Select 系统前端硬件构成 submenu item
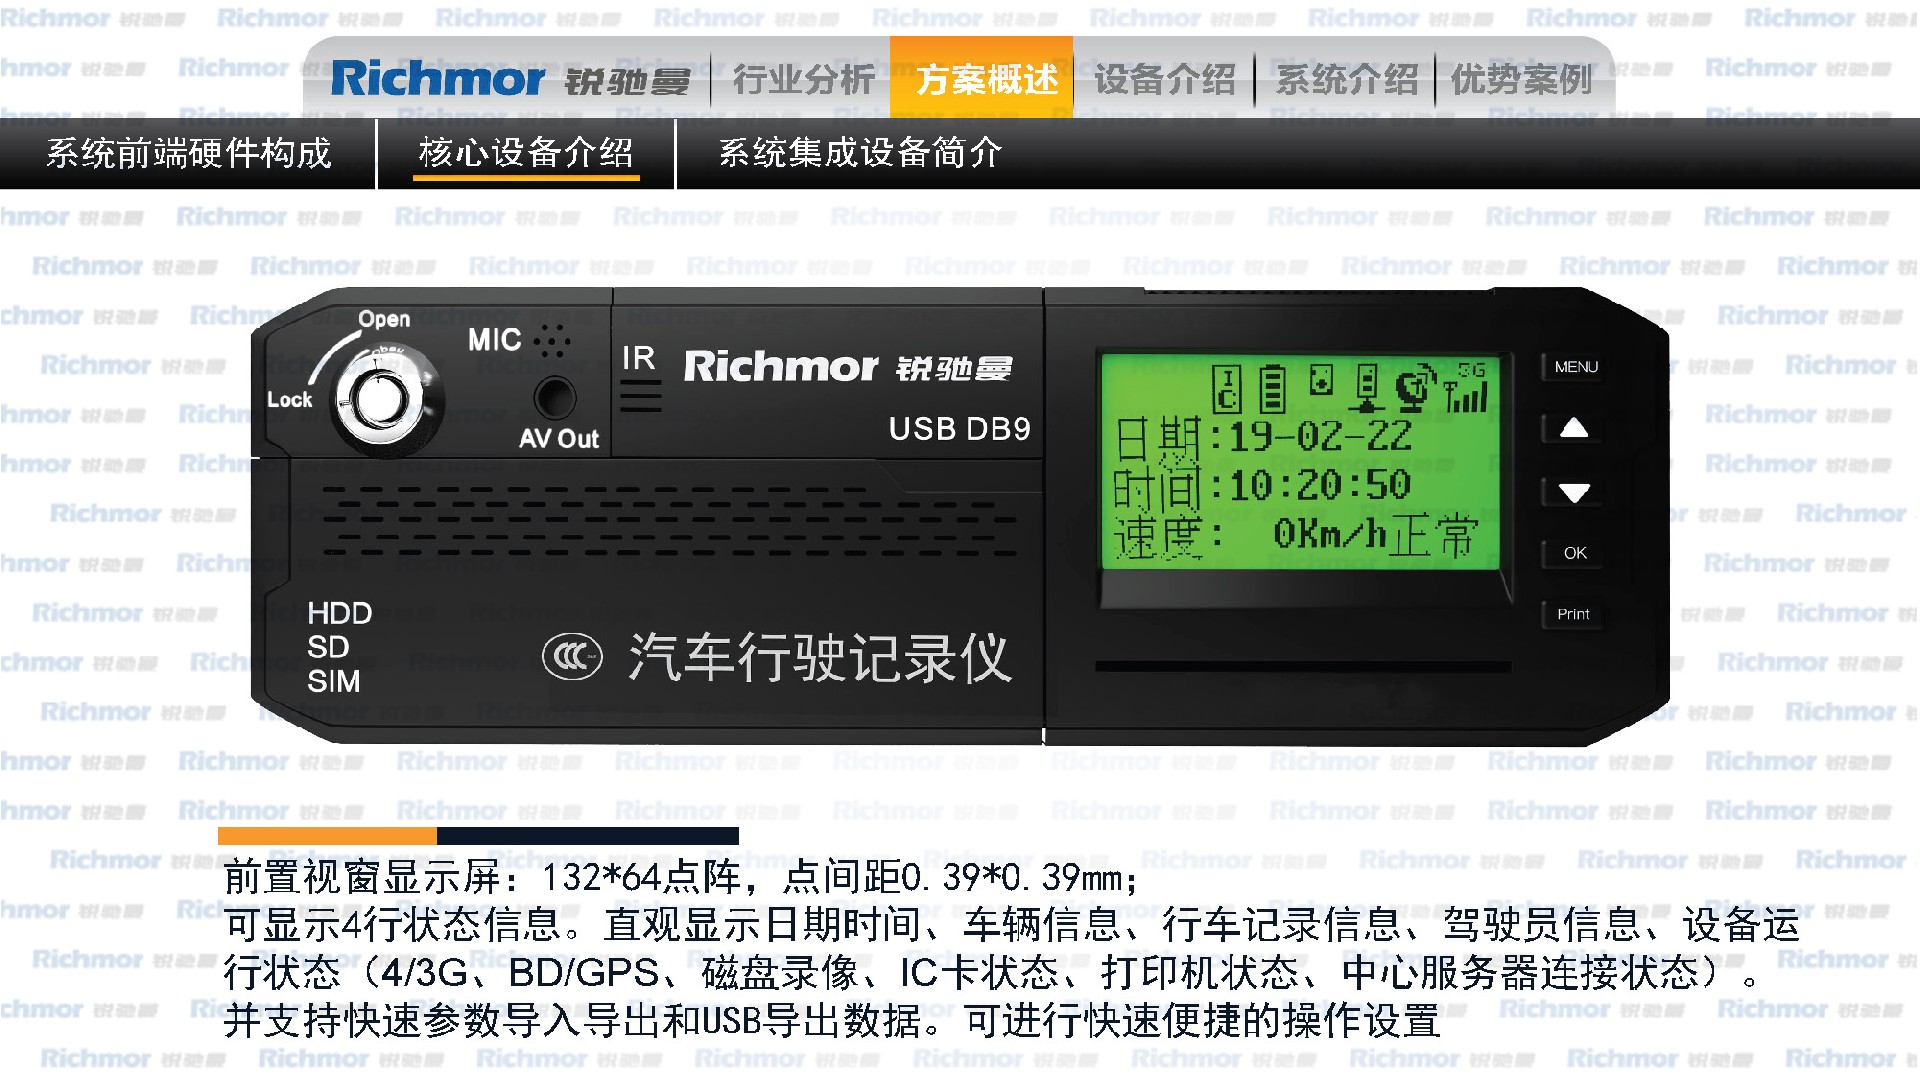 pos(188,153)
